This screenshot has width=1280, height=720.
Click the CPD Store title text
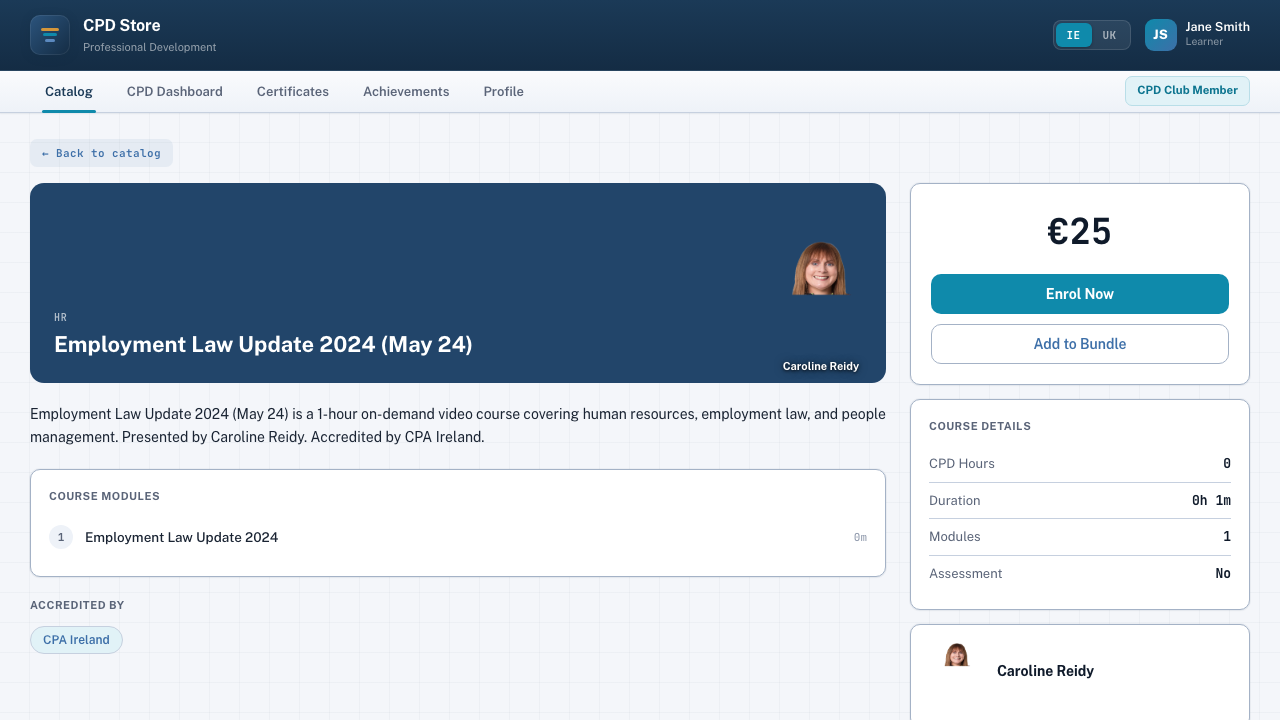[122, 25]
